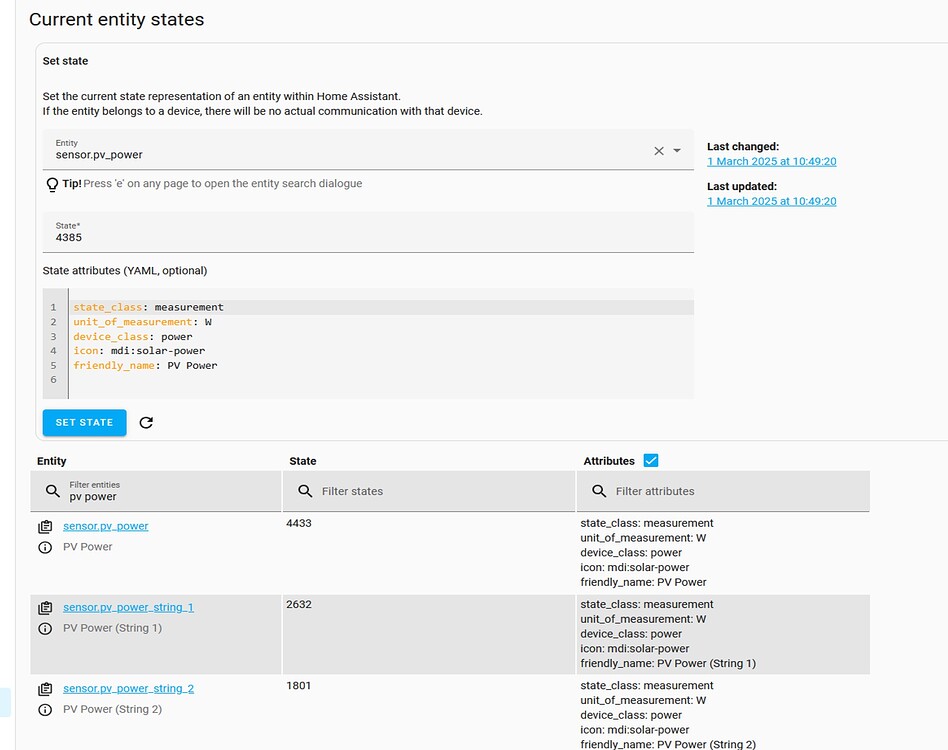Open info for PV Power (String 2)
This screenshot has width=948, height=750.
click(44, 709)
